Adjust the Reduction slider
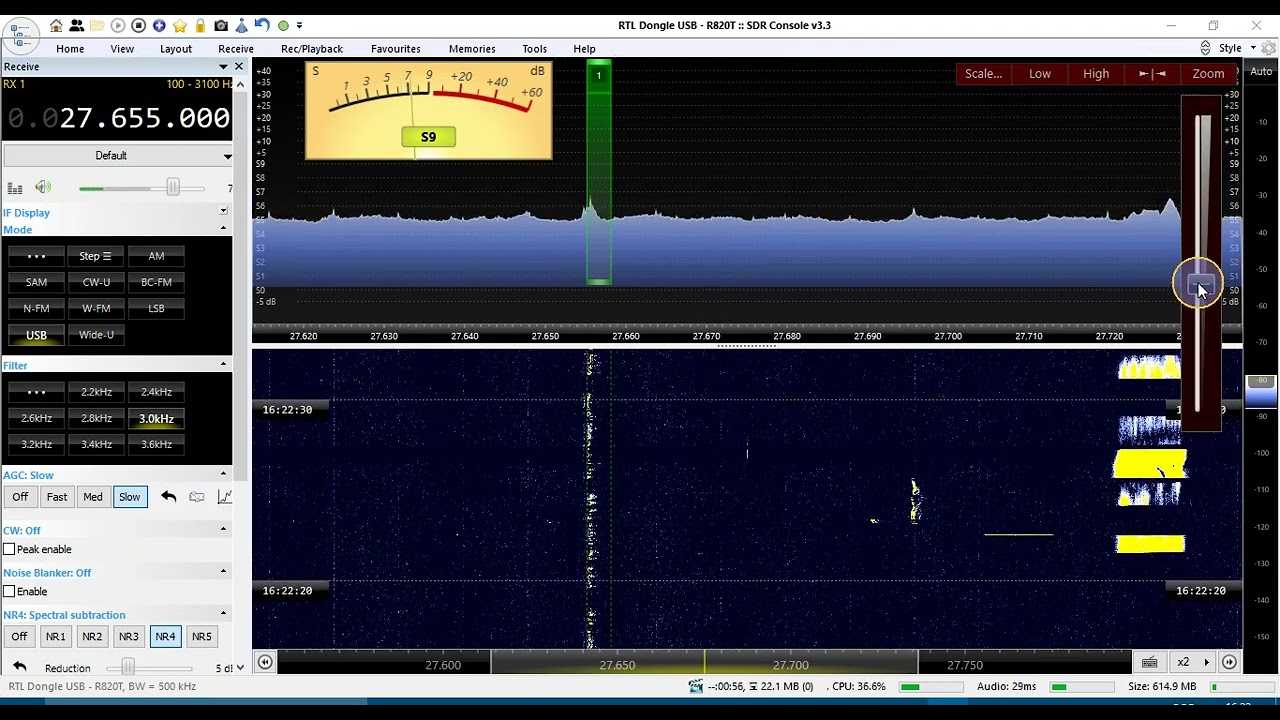 [127, 667]
